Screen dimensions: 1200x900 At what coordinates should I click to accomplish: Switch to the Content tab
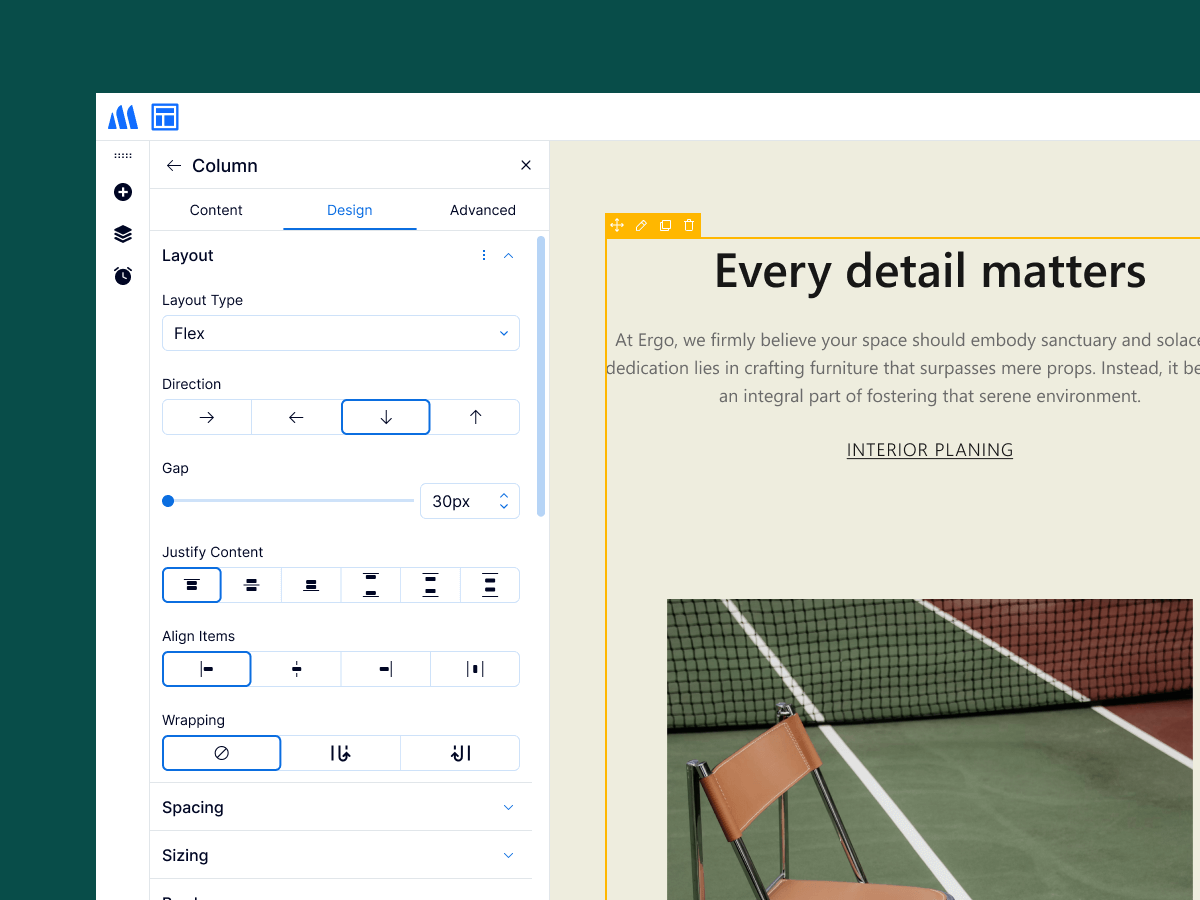tap(216, 210)
